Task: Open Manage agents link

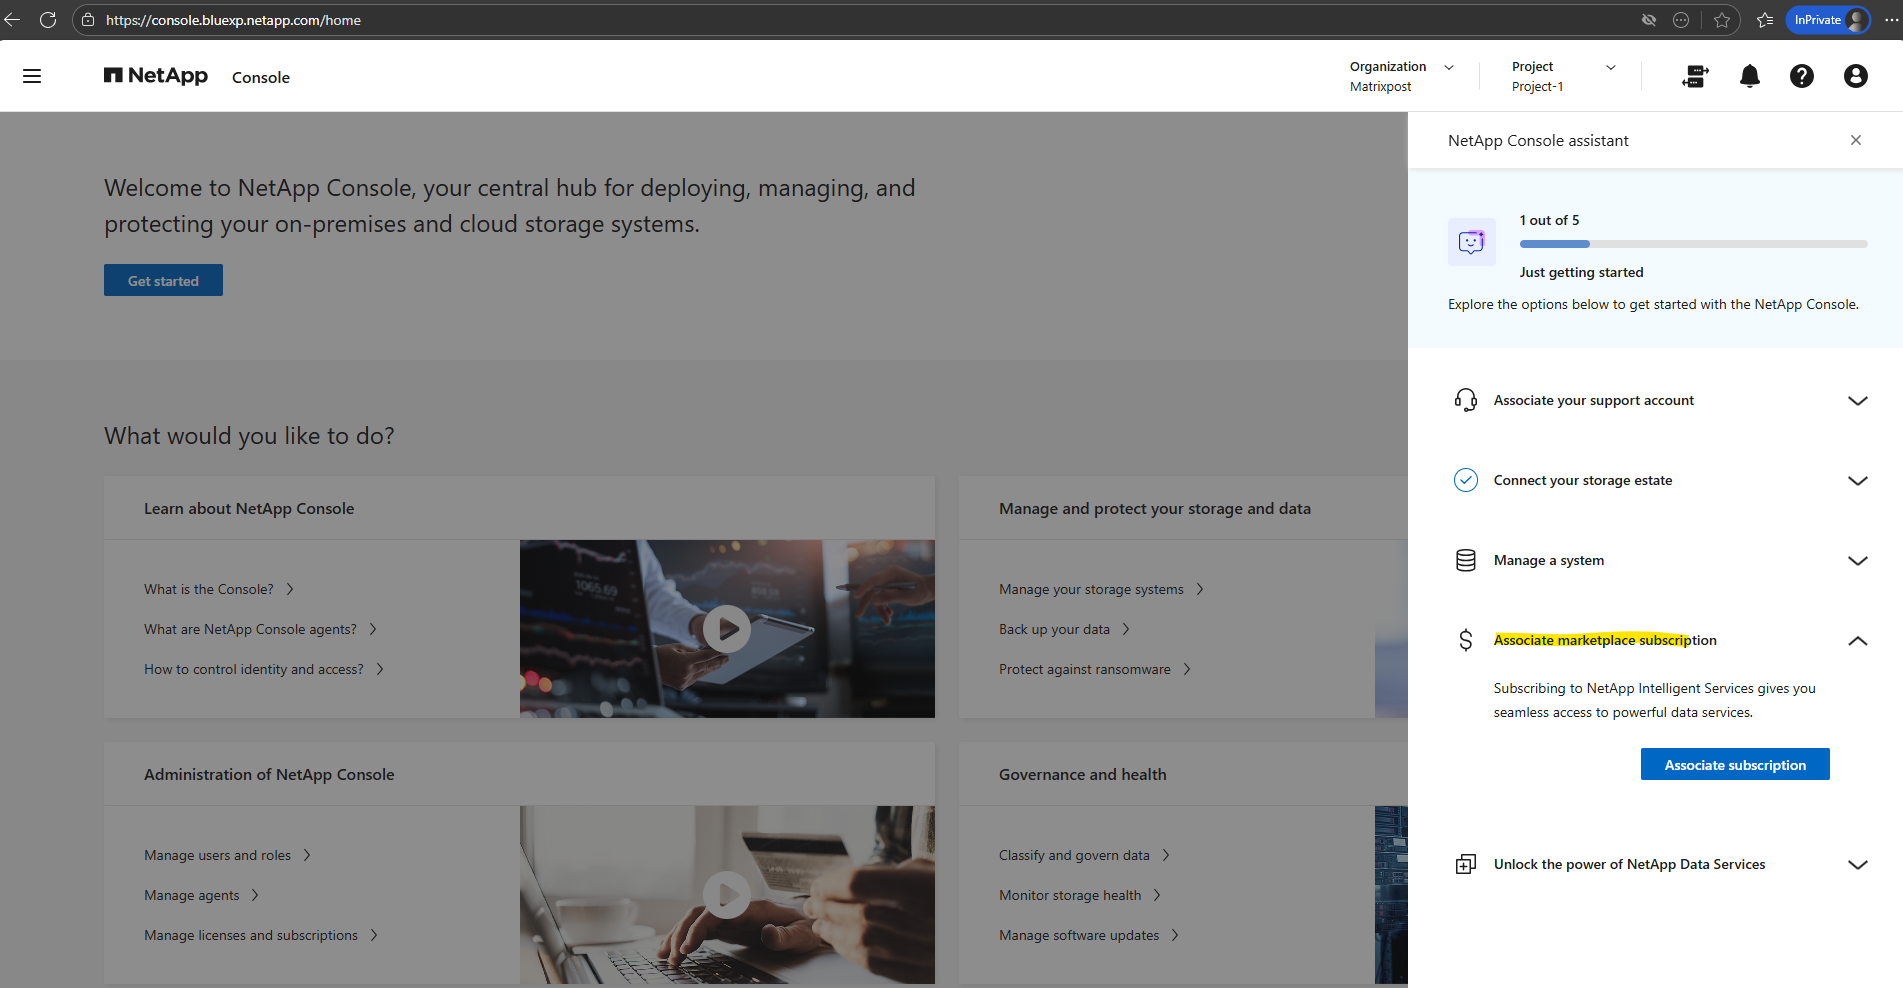Action: point(202,895)
